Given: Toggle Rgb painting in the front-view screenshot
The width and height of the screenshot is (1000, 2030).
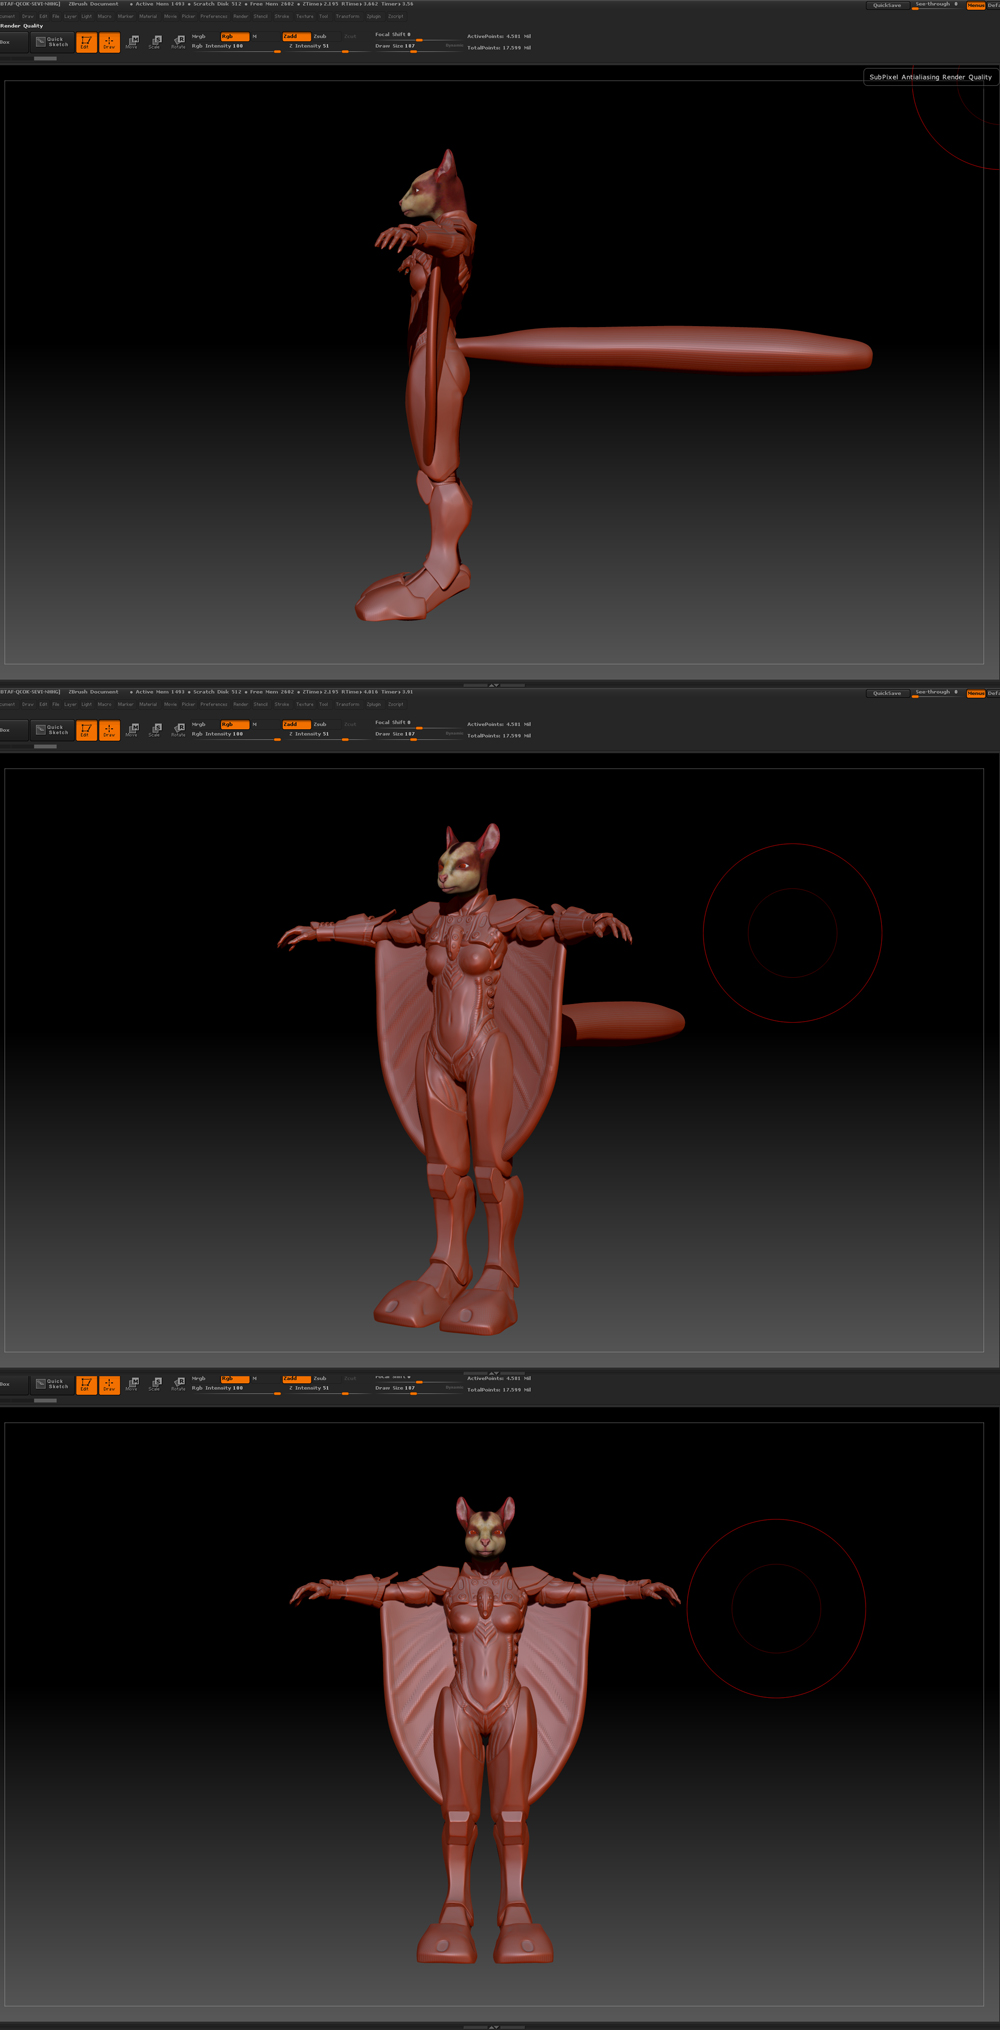Looking at the screenshot, I should click(234, 1378).
